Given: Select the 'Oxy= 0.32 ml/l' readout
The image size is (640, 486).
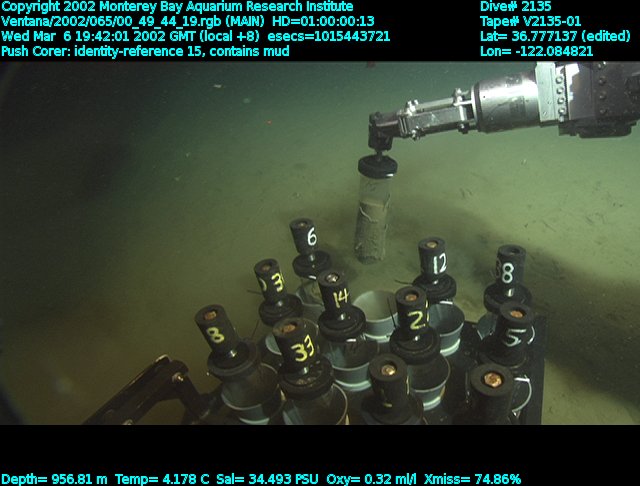Looking at the screenshot, I should [x=372, y=479].
